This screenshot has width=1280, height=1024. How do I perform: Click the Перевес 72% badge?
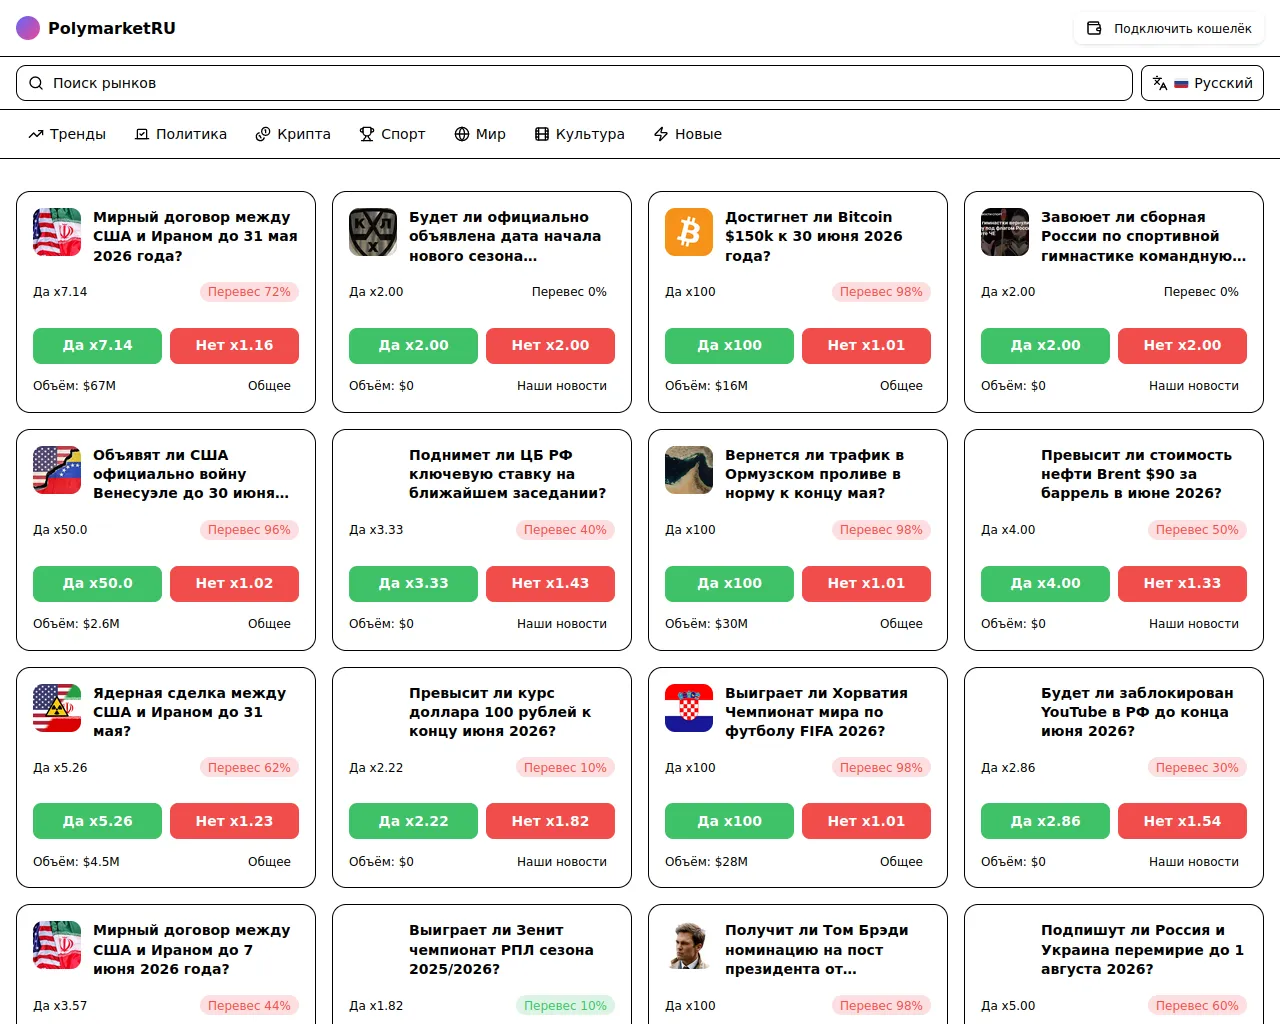click(249, 292)
